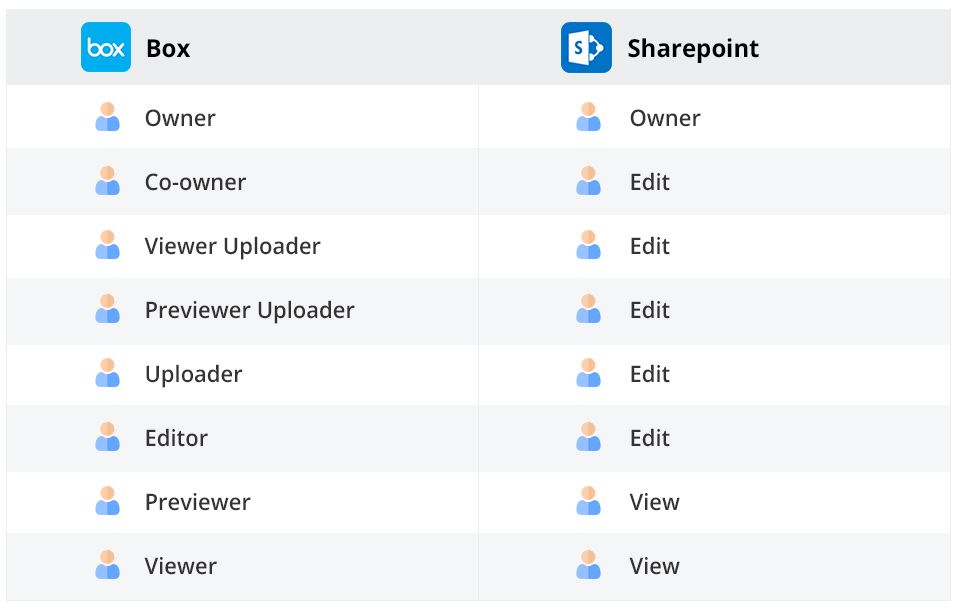
Task: Click the user icon beside Sharepoint Owner
Action: [588, 117]
